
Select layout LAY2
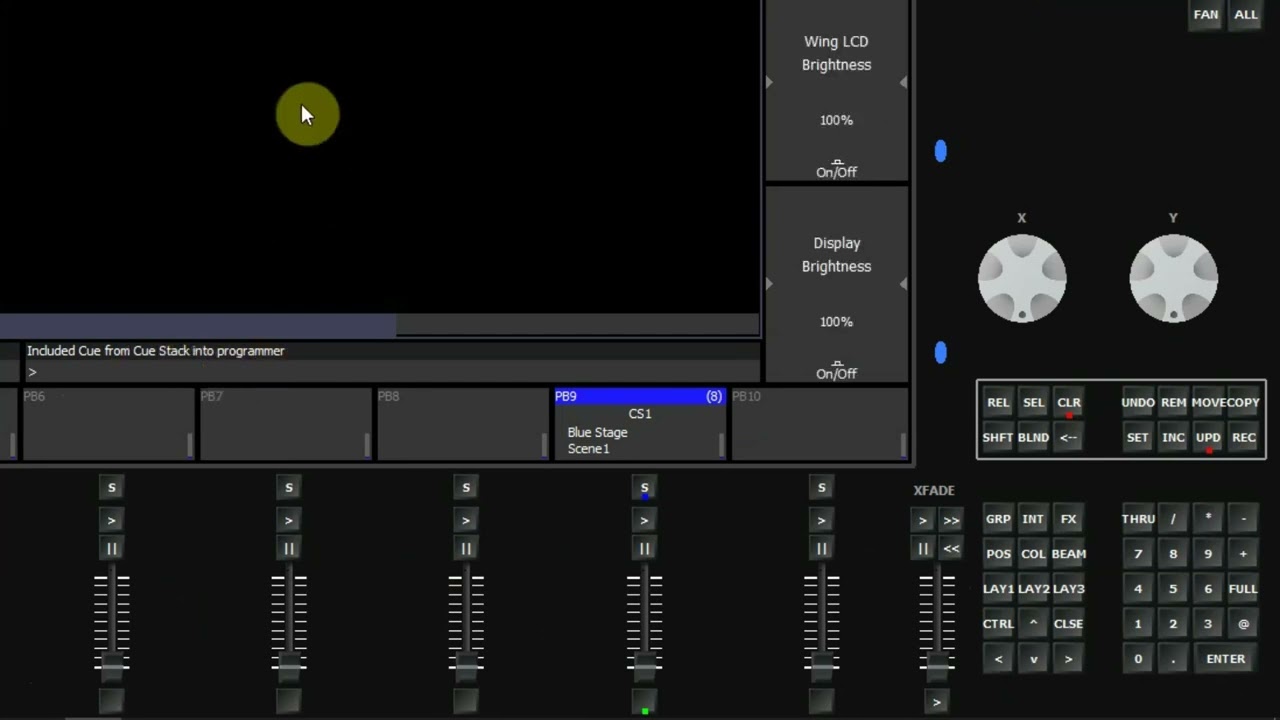[x=1033, y=589]
